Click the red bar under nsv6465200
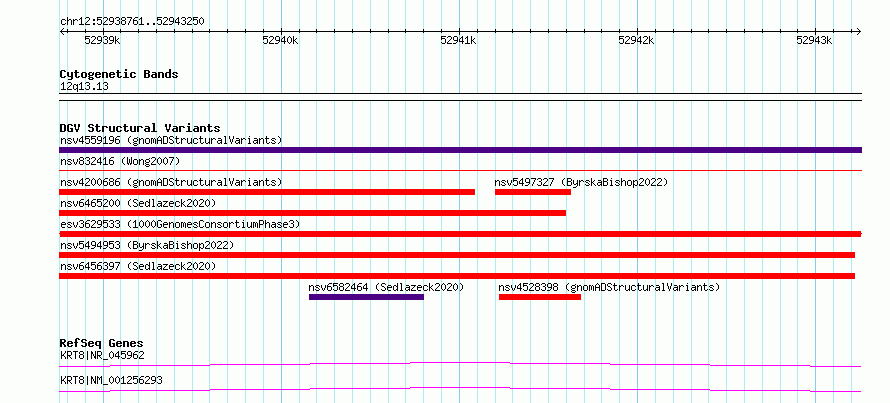Image resolution: width=890 pixels, height=403 pixels. coord(312,213)
